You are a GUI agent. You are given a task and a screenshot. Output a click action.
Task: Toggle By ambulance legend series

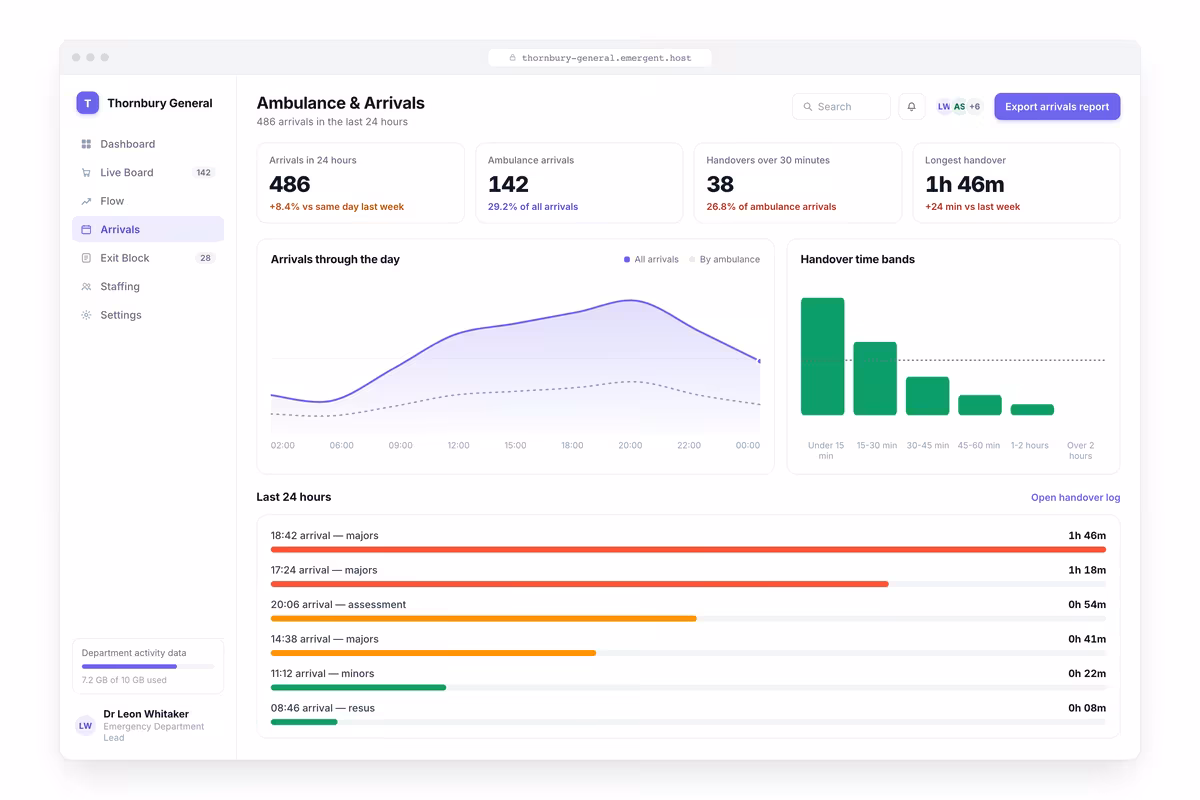724,260
